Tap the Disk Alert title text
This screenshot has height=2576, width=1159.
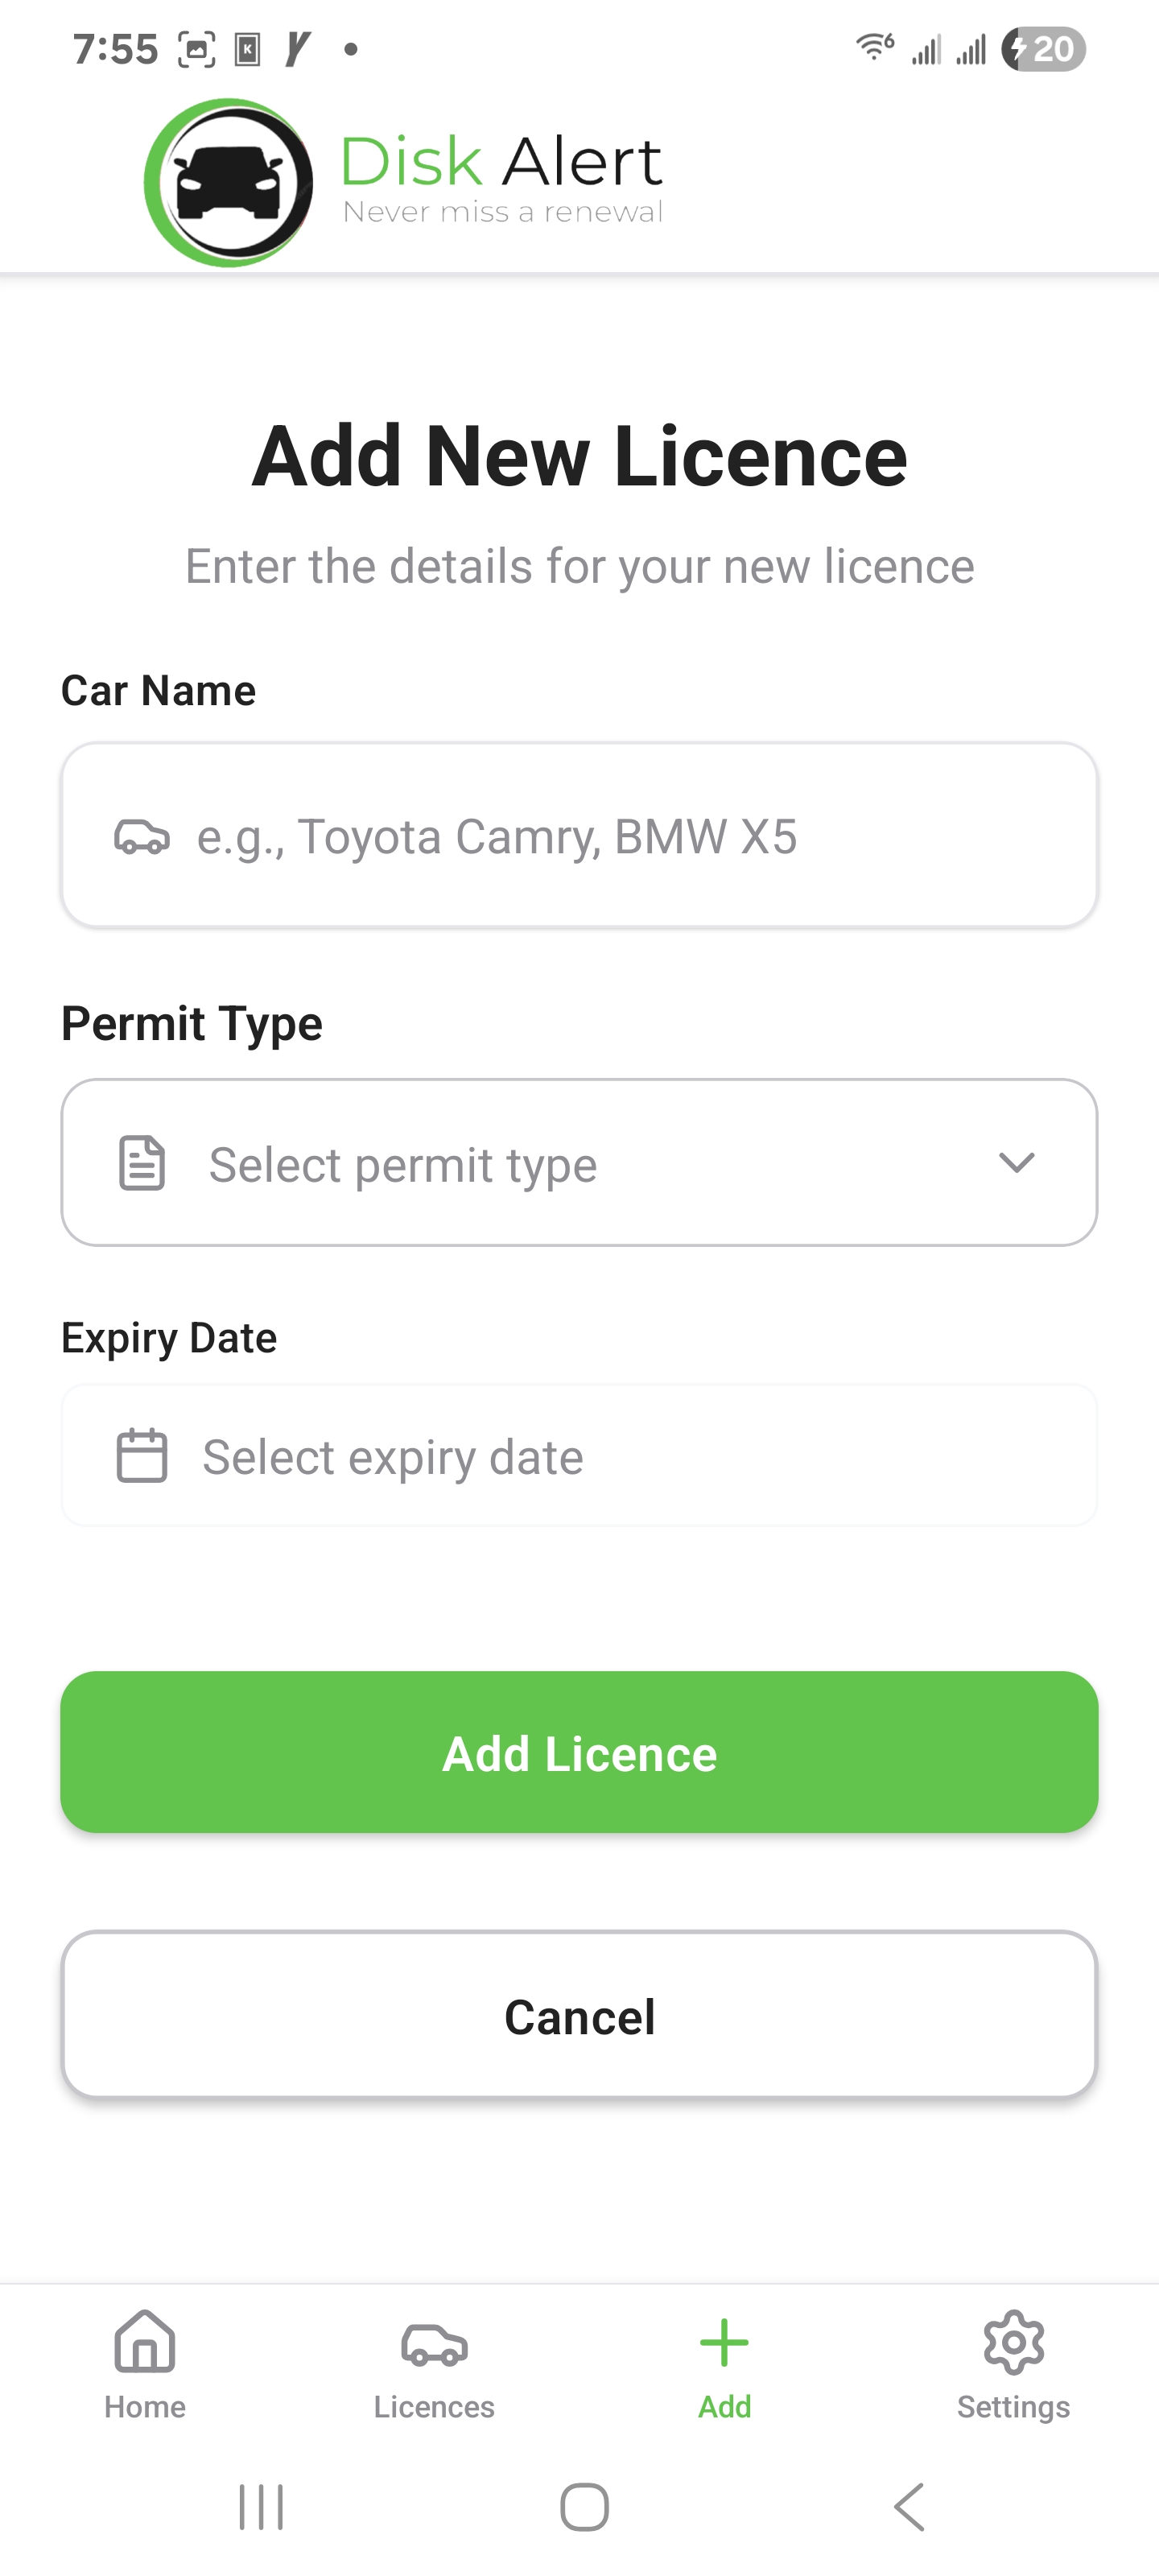coord(501,162)
